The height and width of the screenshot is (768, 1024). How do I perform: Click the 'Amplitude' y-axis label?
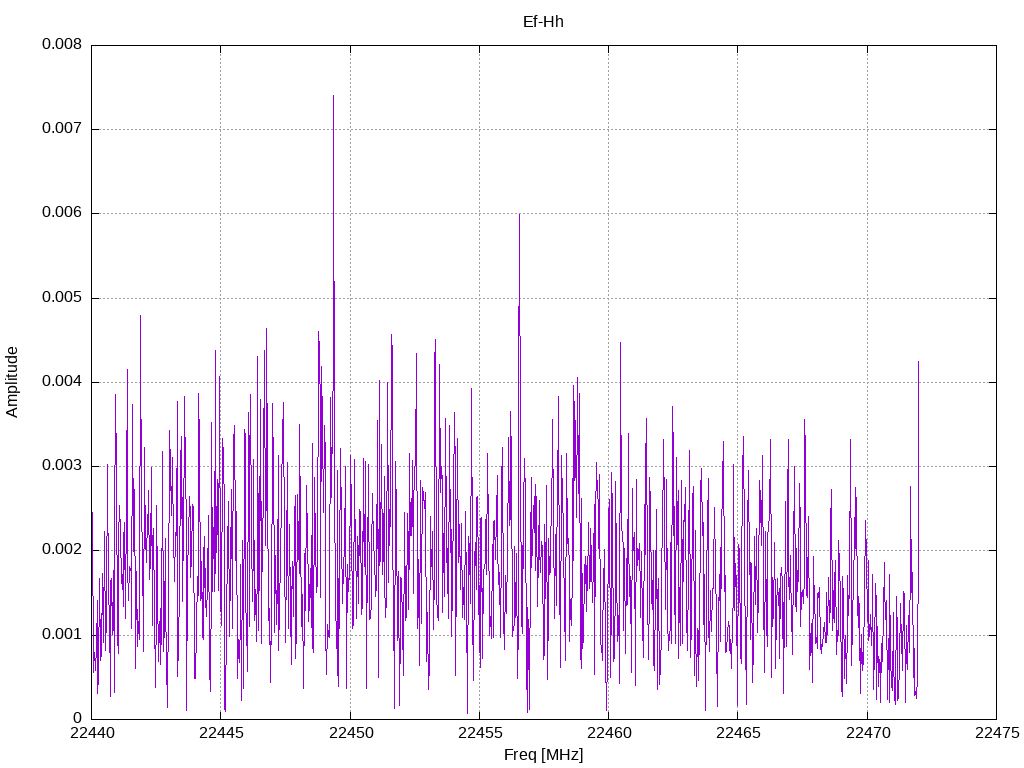coord(12,382)
